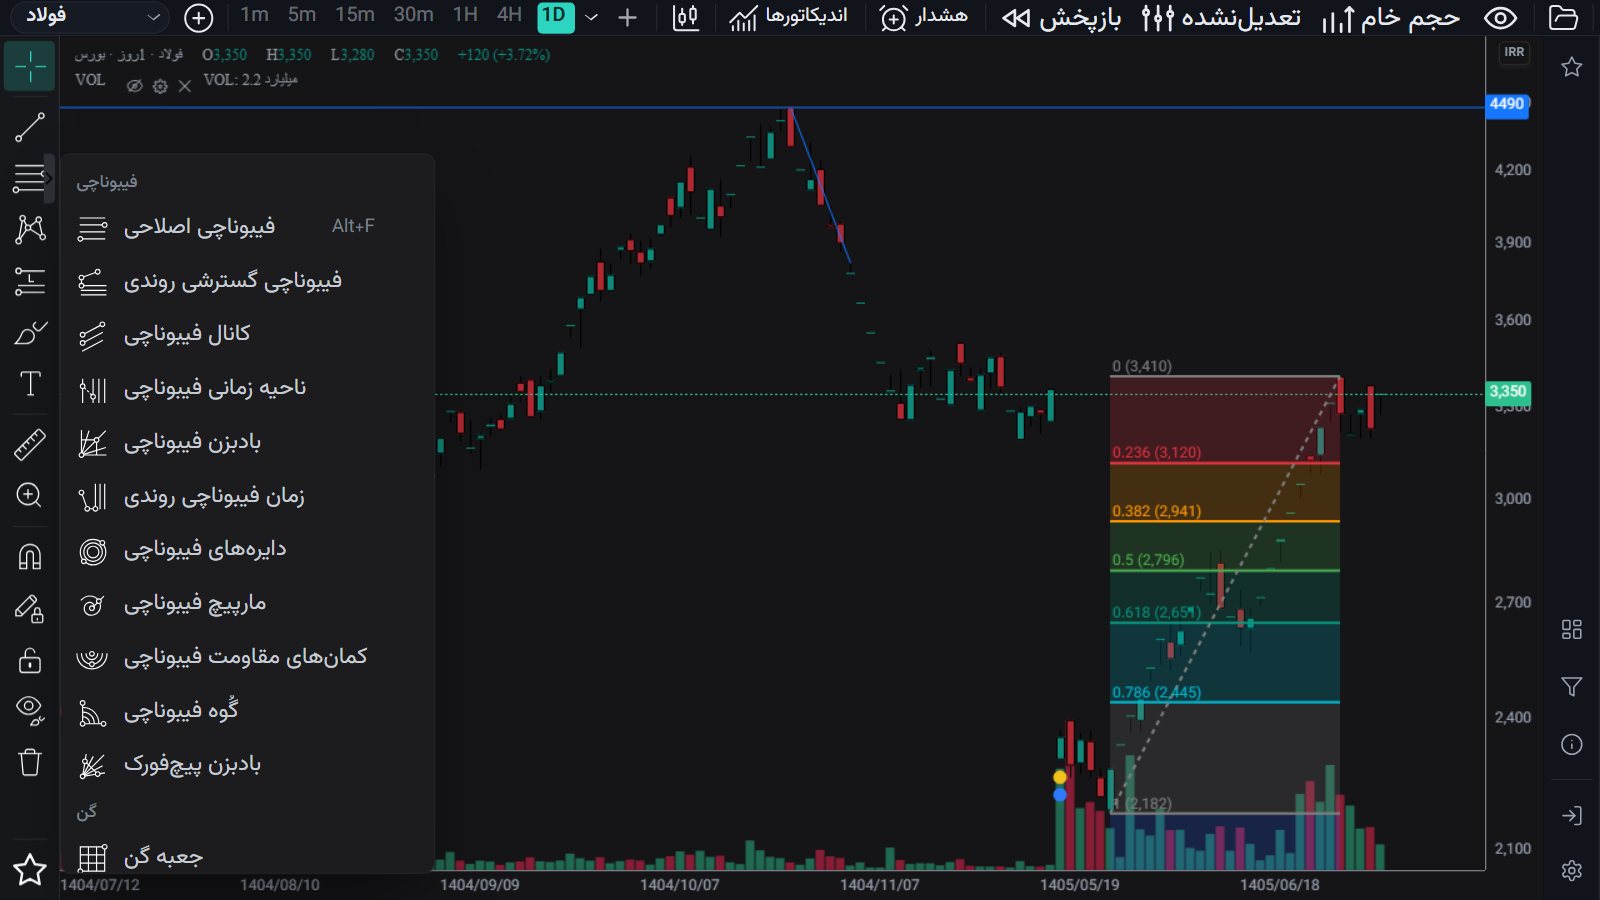The width and height of the screenshot is (1600, 900).
Task: Open the filter funnel icon on right sidebar
Action: (x=1572, y=687)
